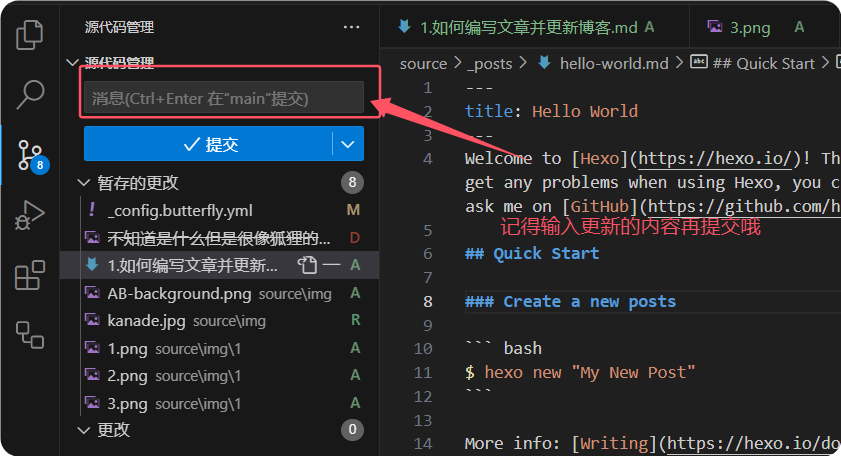Click the image icon in 3.png tab
The image size is (841, 456).
pyautogui.click(x=714, y=26)
